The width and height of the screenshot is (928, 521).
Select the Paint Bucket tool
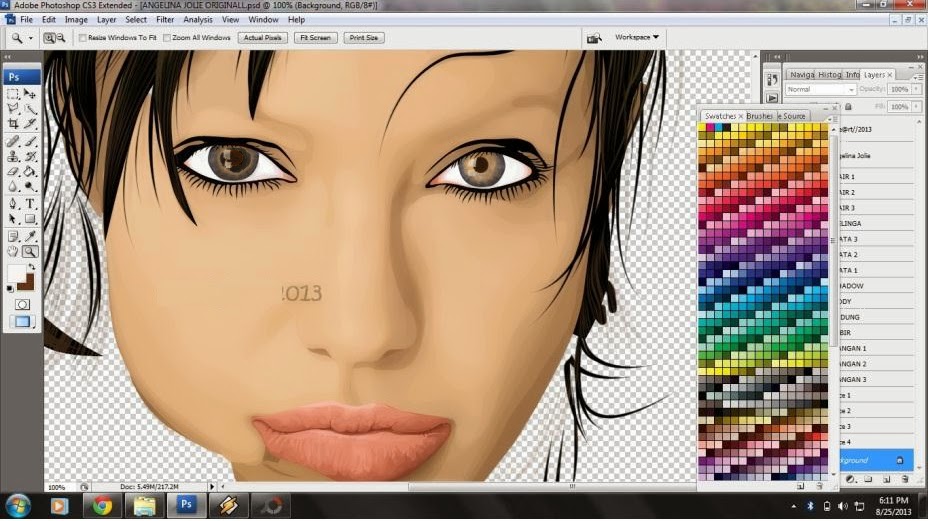pos(30,172)
